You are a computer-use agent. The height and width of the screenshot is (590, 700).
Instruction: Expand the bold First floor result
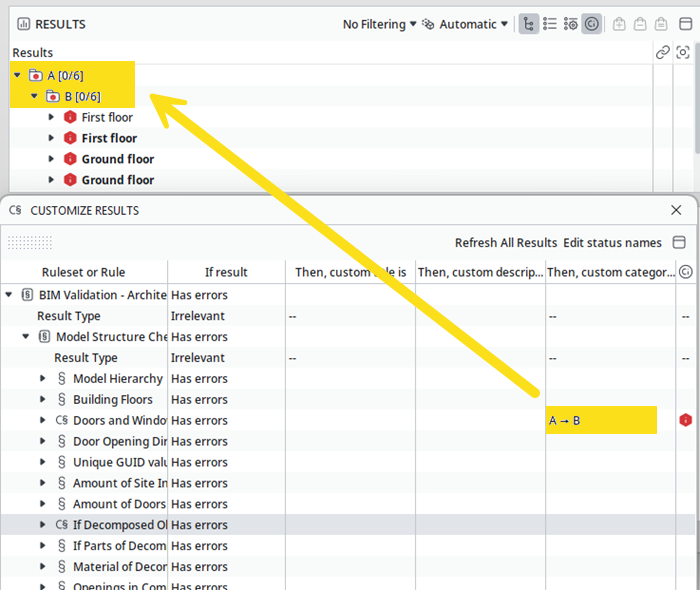click(x=51, y=138)
